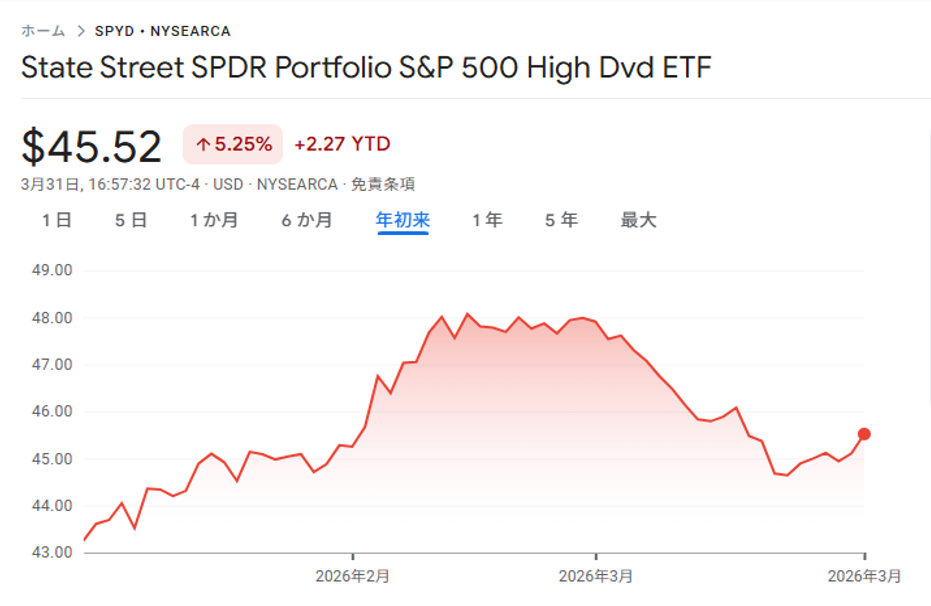Click the $45.52 price figure
The image size is (931, 606).
tap(92, 147)
